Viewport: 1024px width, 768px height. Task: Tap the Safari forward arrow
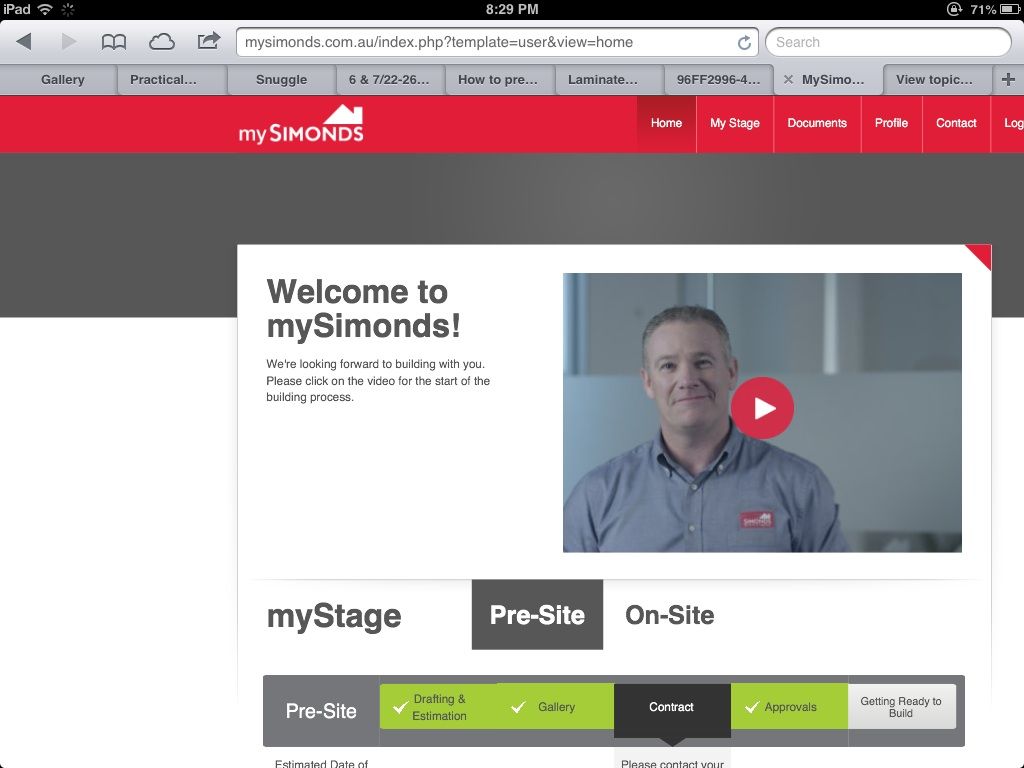point(68,42)
